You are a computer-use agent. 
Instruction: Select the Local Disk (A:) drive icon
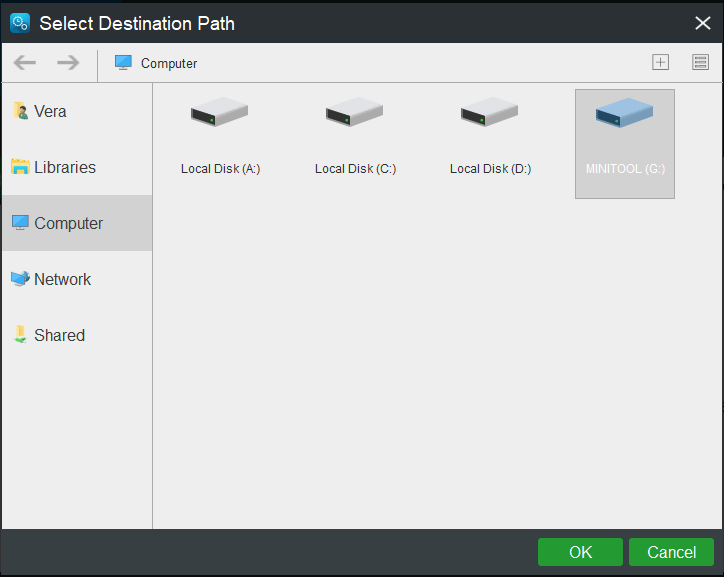tap(219, 112)
